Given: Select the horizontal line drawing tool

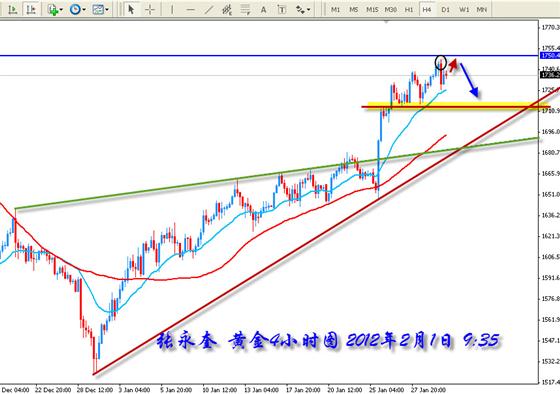Looking at the screenshot, I should 190,10.
